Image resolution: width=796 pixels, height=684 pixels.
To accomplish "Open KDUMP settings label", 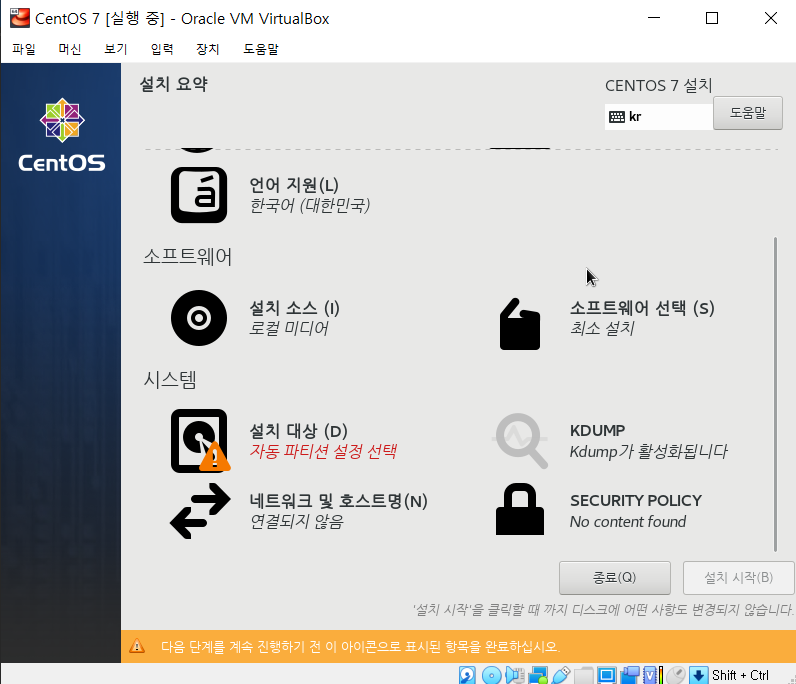I will [598, 431].
